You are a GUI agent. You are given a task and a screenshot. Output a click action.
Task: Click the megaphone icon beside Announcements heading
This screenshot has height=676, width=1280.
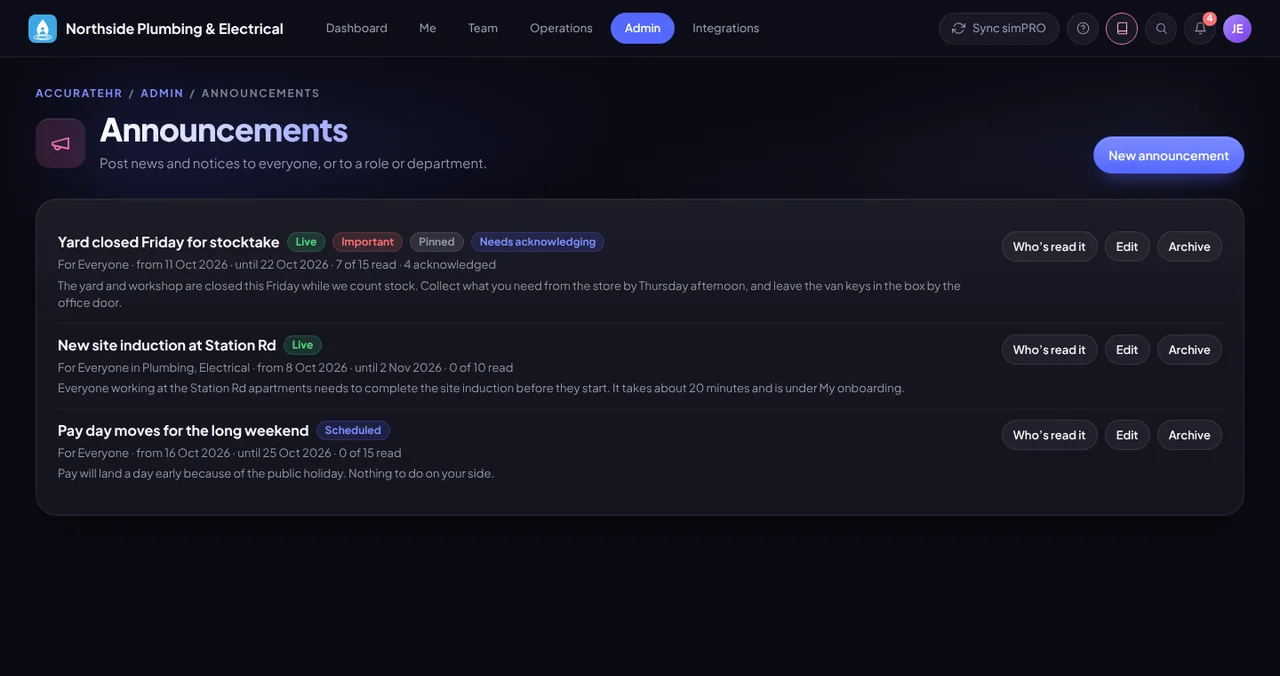tap(61, 144)
